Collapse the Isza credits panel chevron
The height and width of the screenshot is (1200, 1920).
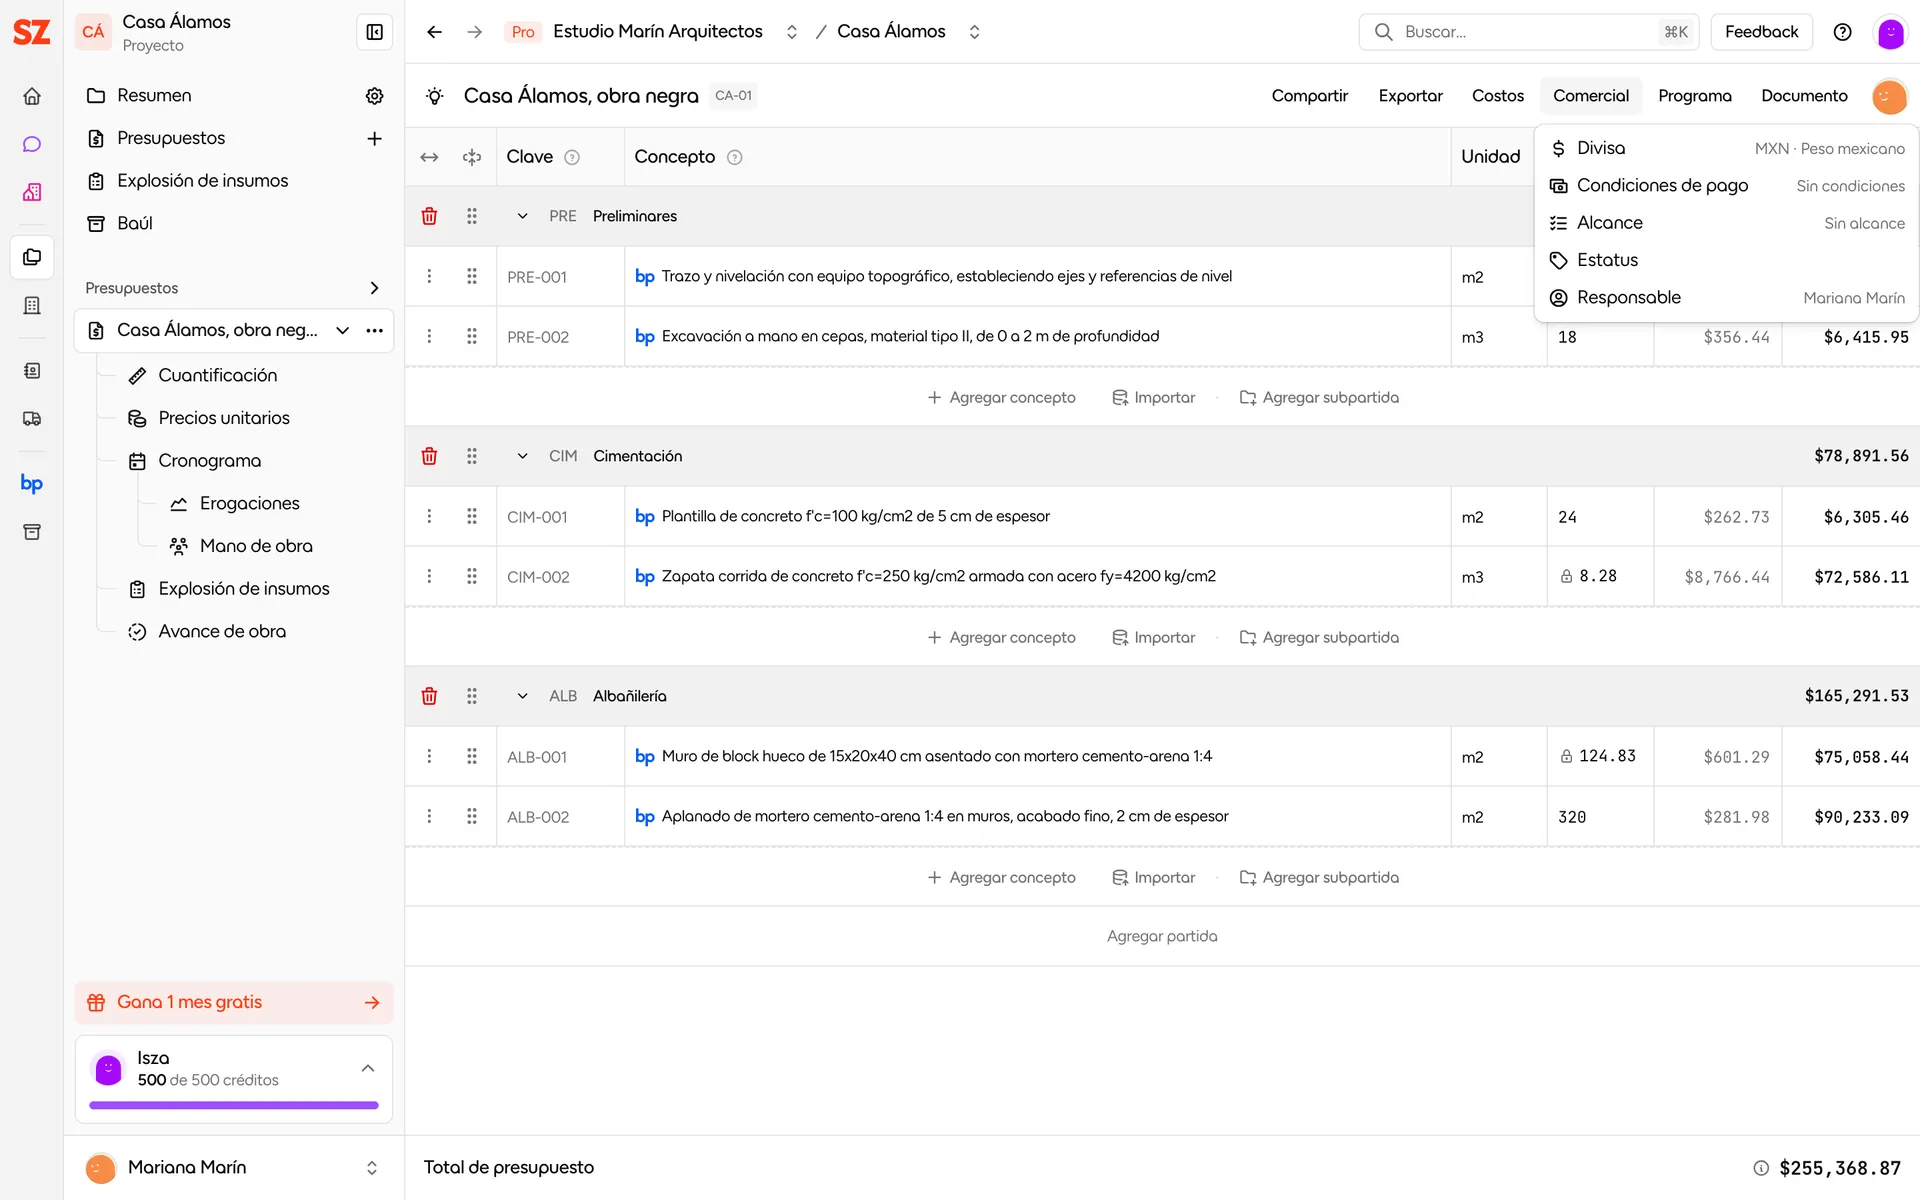coord(368,1068)
